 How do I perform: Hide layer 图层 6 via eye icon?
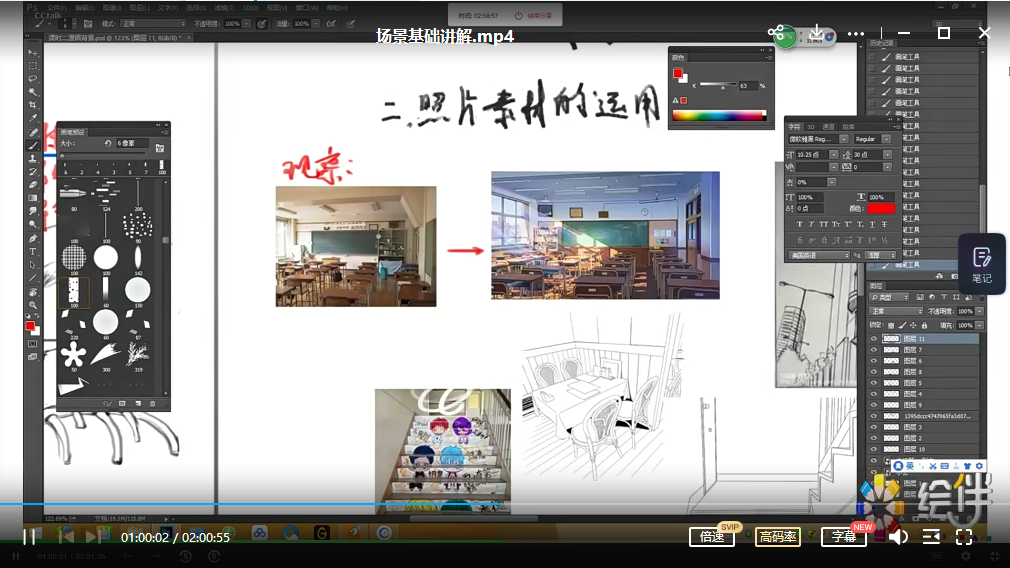[x=873, y=361]
